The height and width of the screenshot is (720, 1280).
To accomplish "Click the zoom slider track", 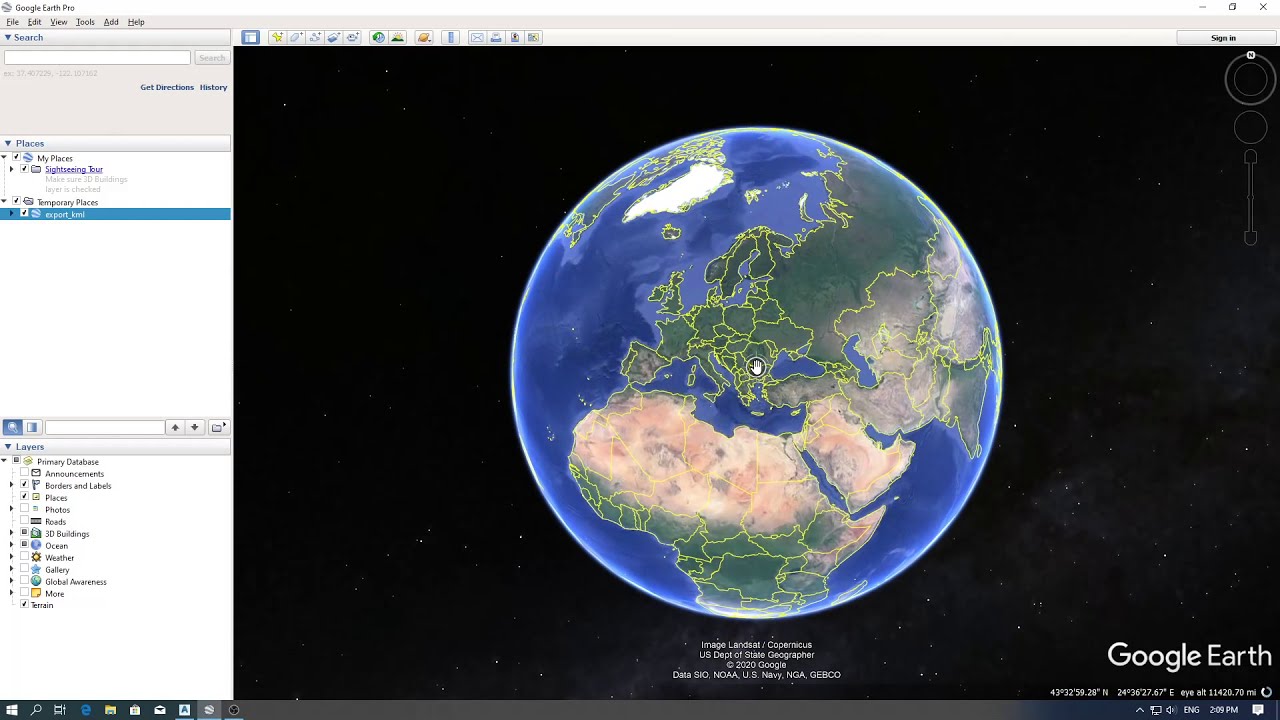I will pos(1250,197).
